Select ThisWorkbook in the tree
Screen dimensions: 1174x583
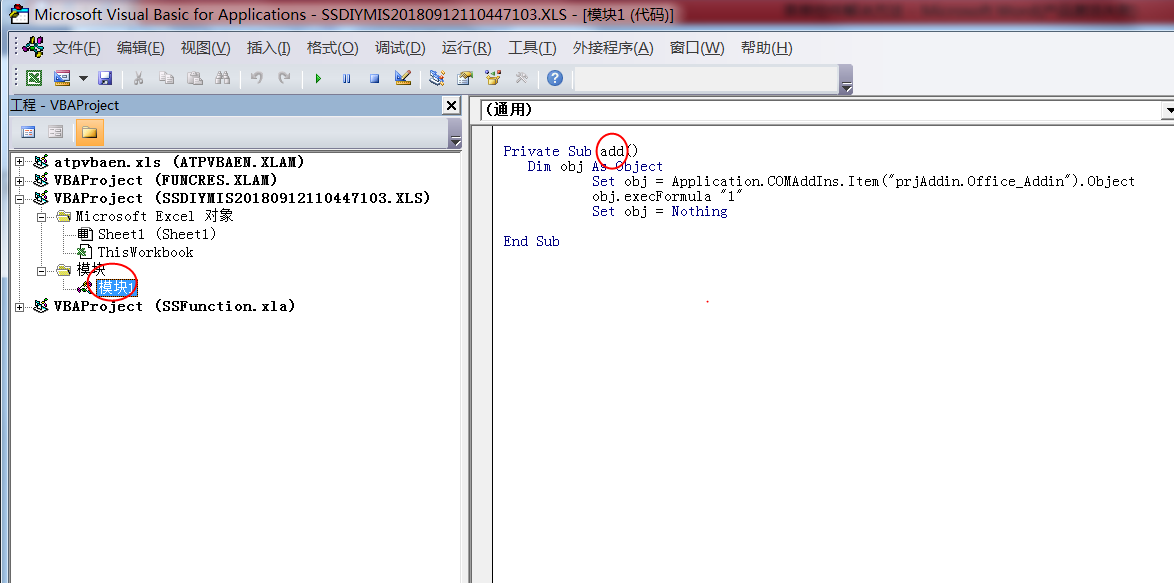145,252
